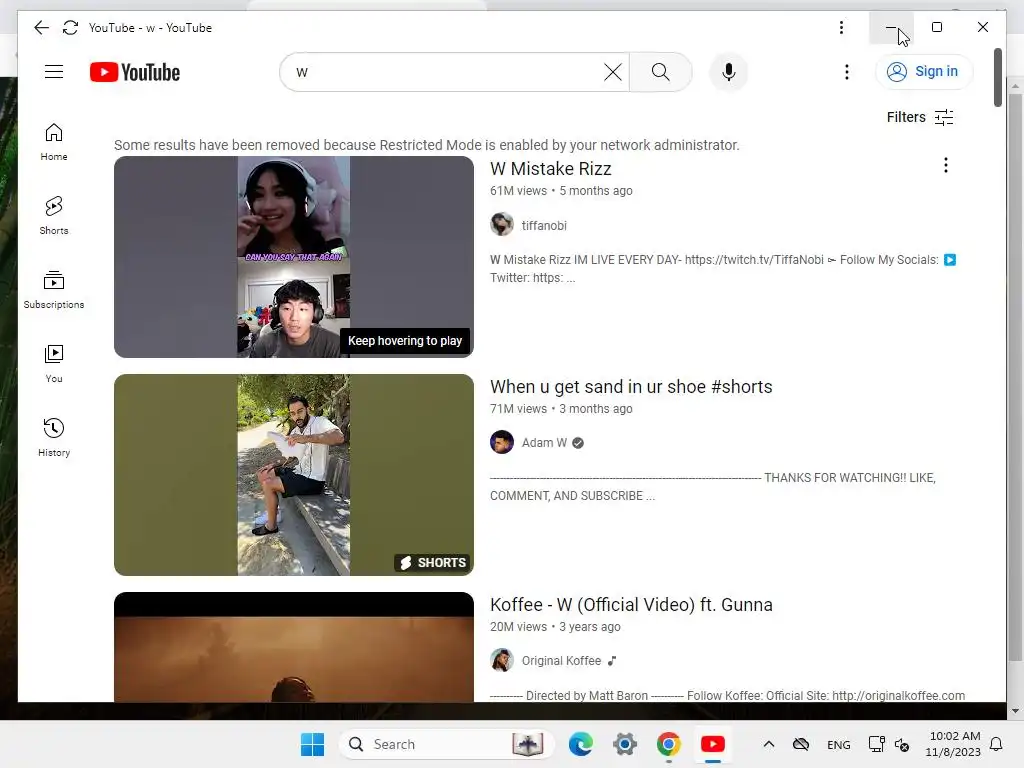This screenshot has width=1024, height=768.
Task: Click the '61M views' text
Action: [x=518, y=191]
